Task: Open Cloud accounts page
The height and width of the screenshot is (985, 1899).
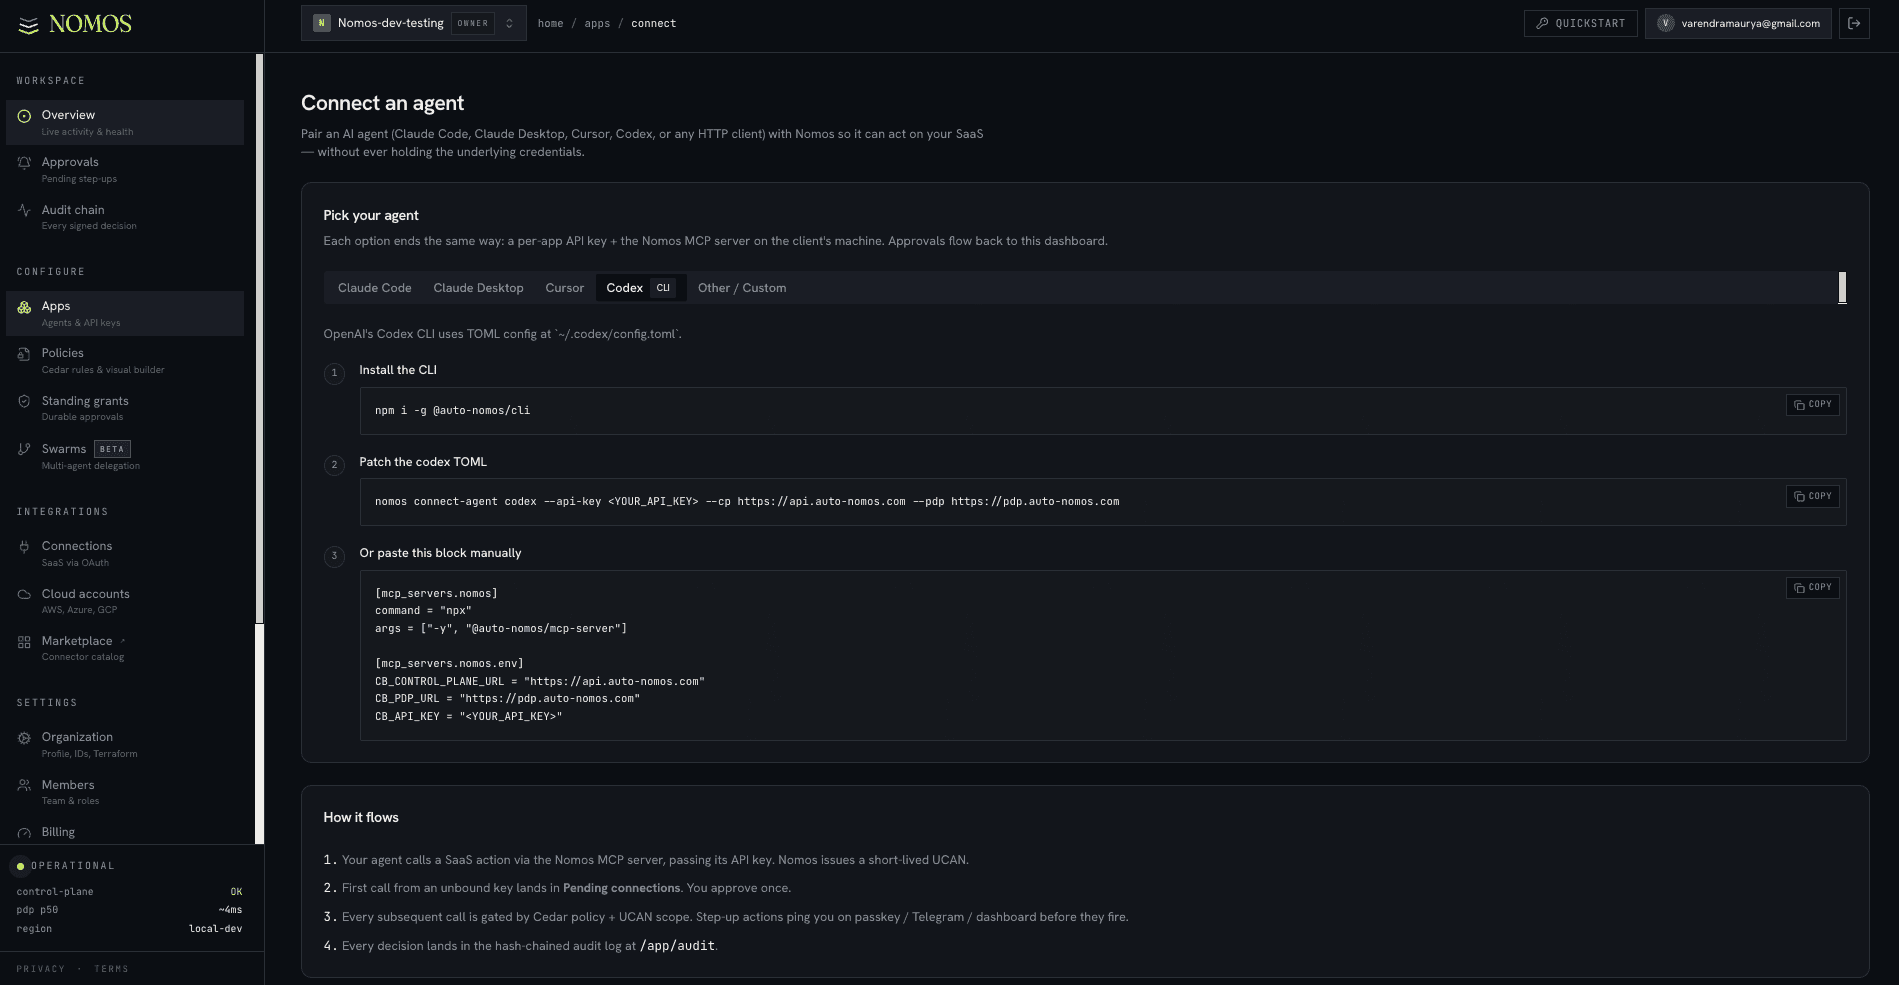Action: 125,601
